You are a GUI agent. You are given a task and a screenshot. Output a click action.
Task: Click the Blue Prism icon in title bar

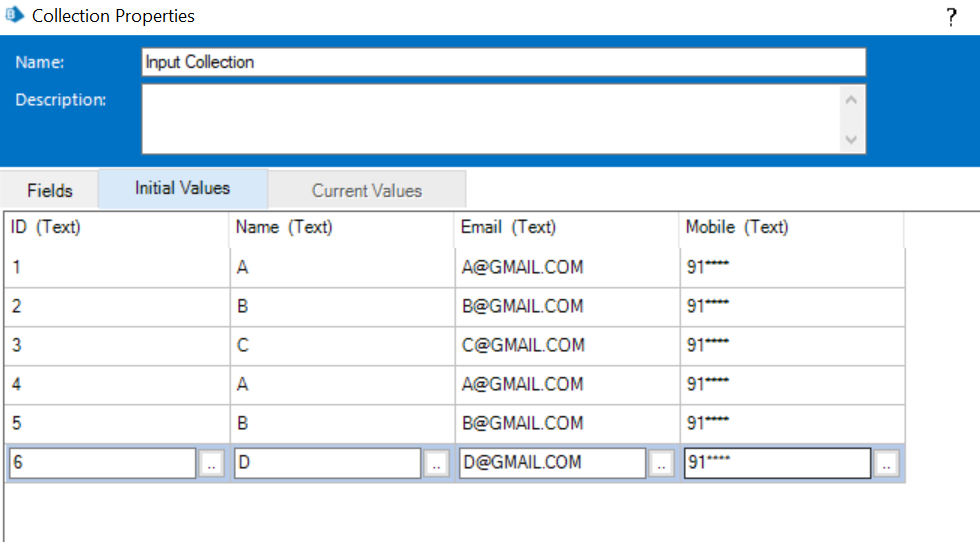15,16
